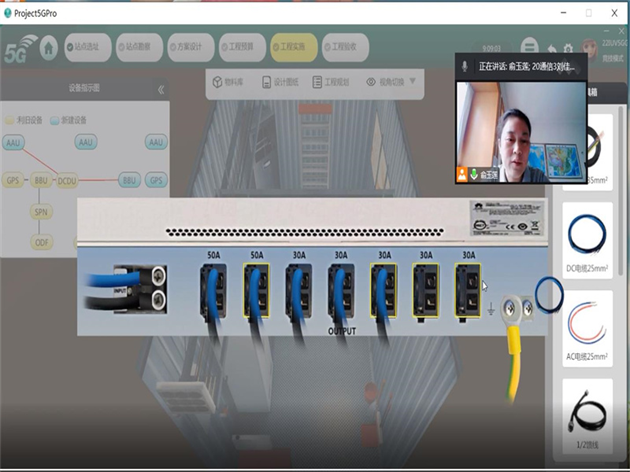Click the microphone icon in speaker overlay

(x=465, y=66)
